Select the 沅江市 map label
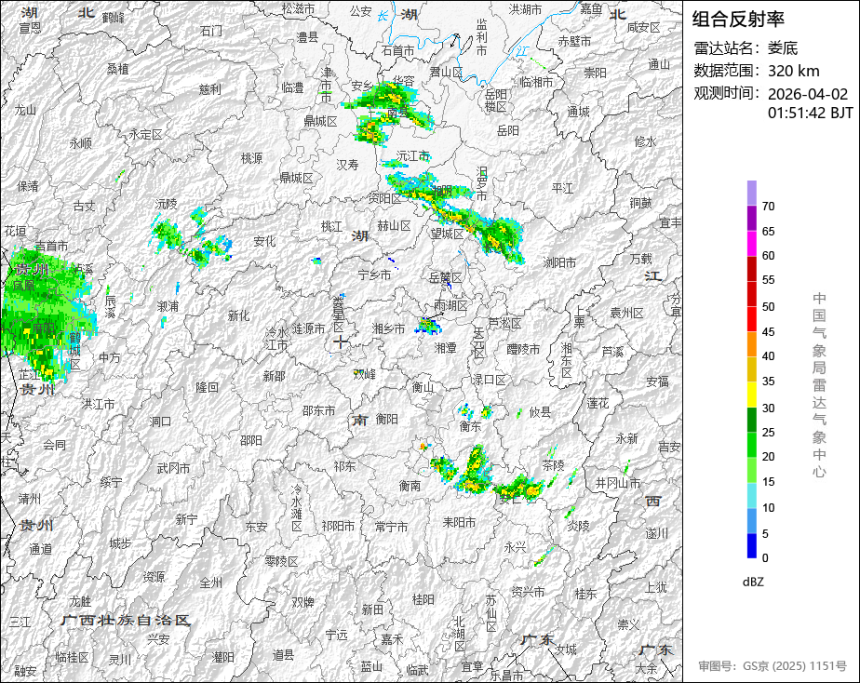This screenshot has width=860, height=683. pyautogui.click(x=413, y=156)
